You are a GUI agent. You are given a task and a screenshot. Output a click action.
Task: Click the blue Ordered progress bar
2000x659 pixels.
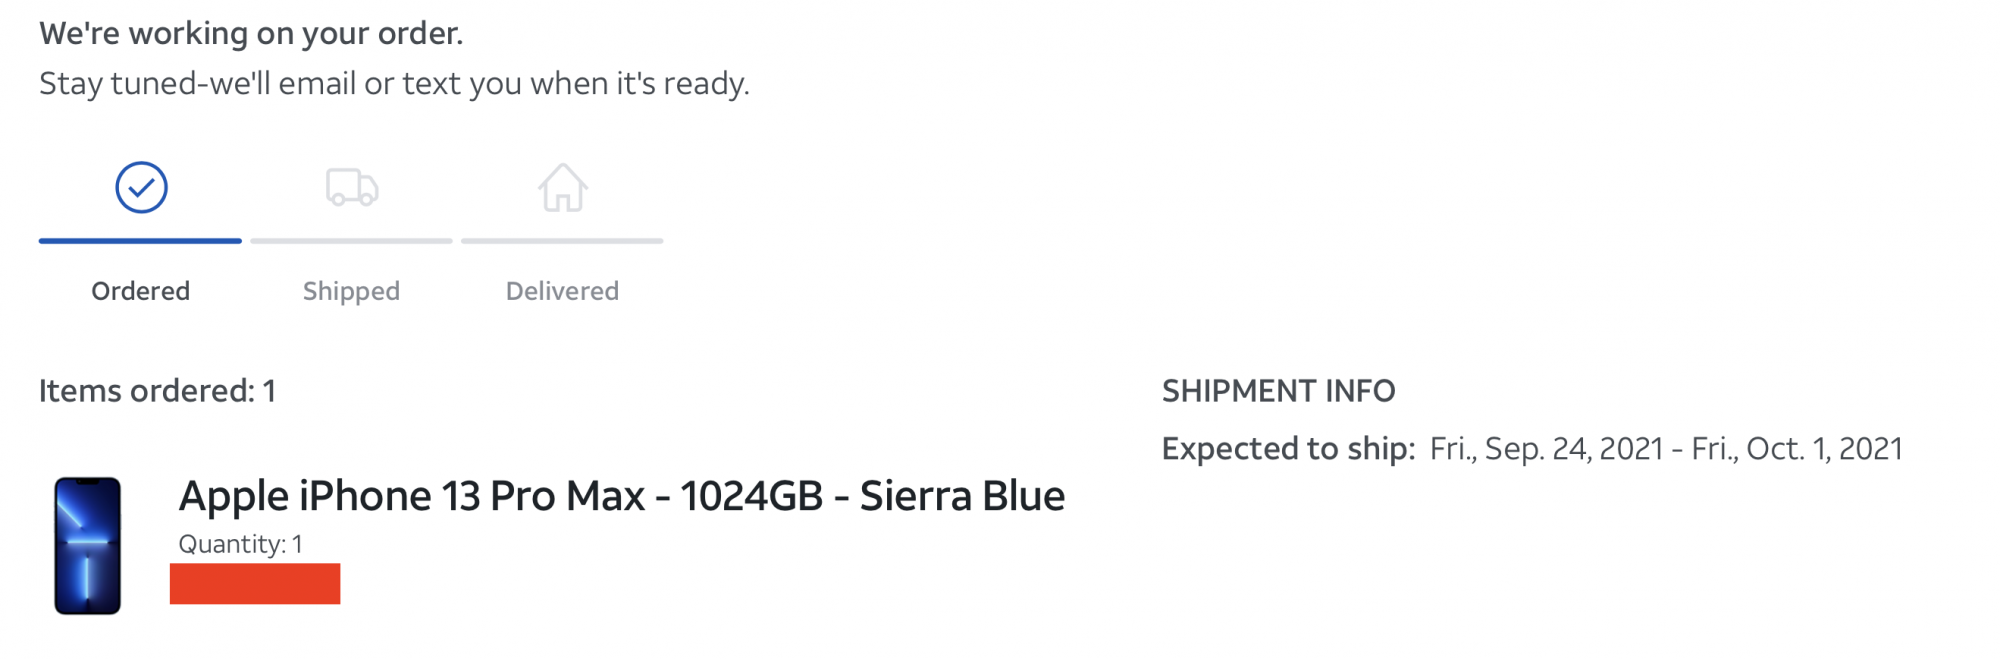140,241
